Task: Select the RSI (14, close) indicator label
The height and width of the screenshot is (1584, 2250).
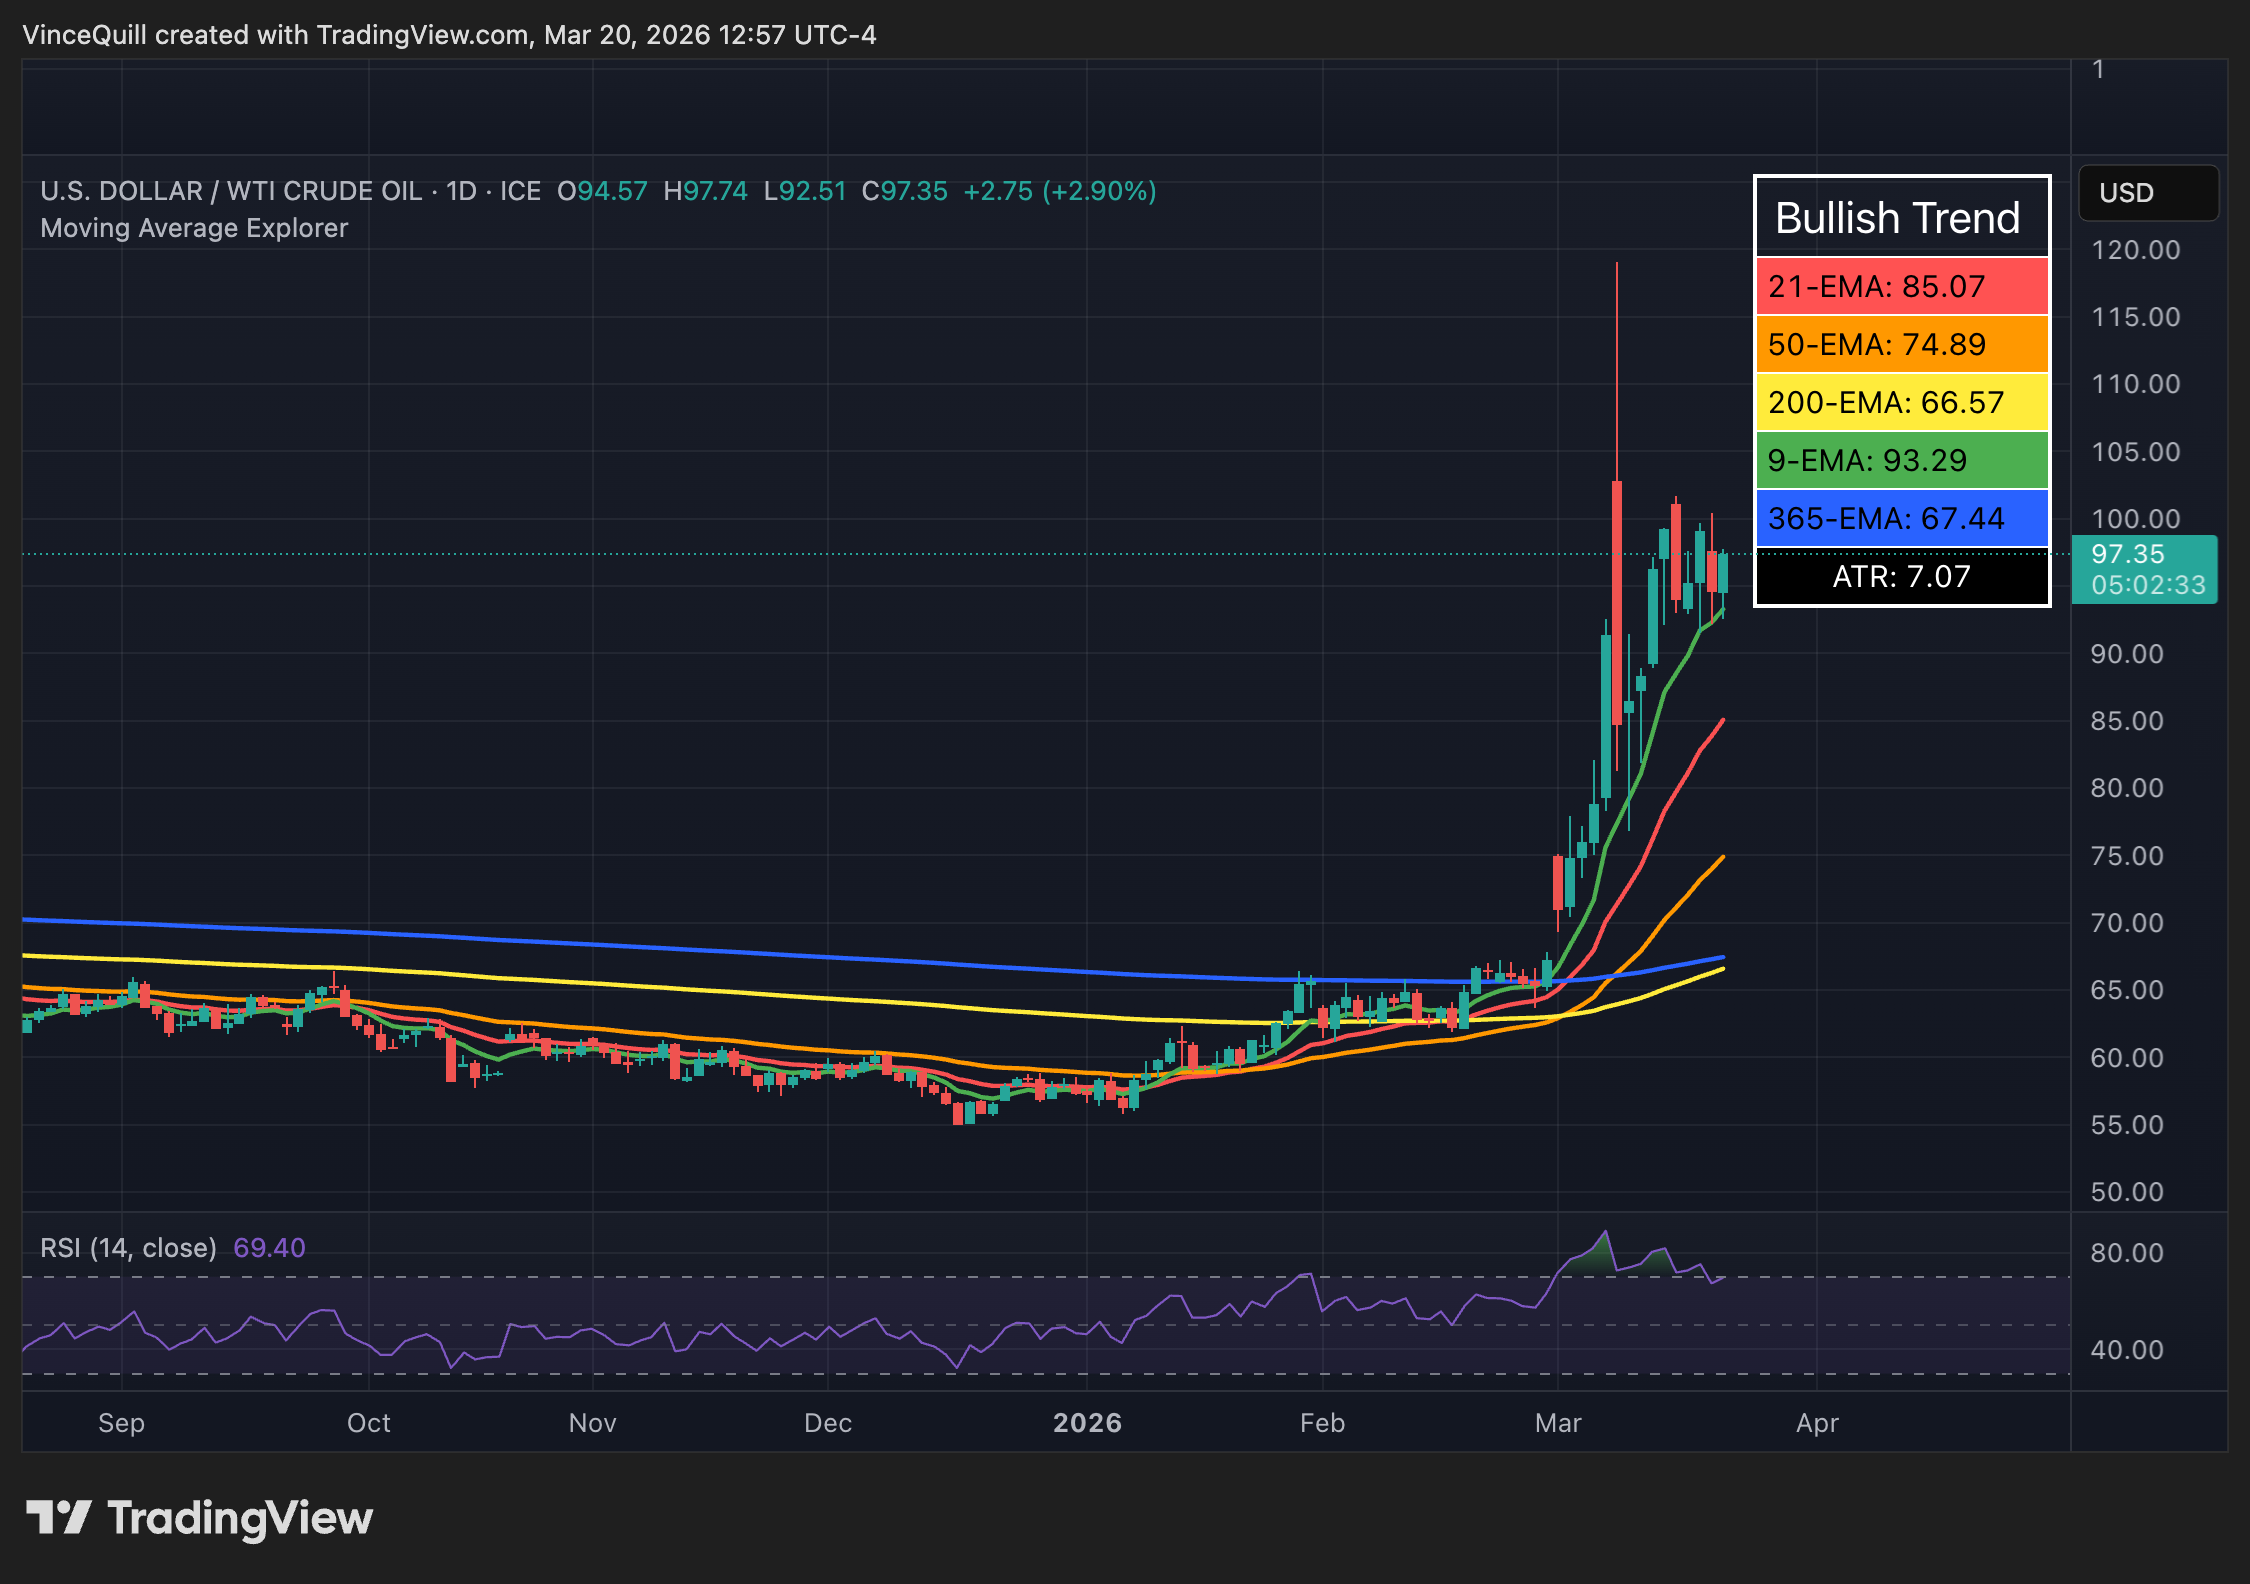Action: (x=127, y=1247)
